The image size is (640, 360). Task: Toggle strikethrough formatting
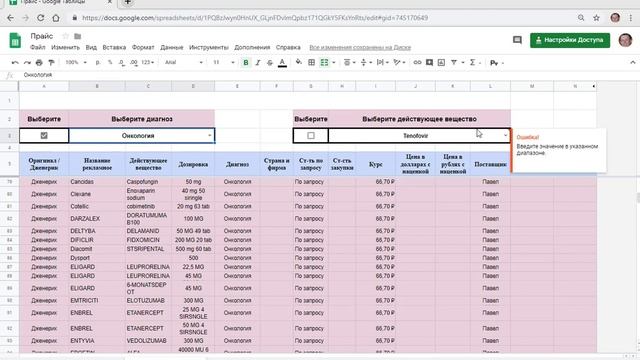[x=270, y=62]
